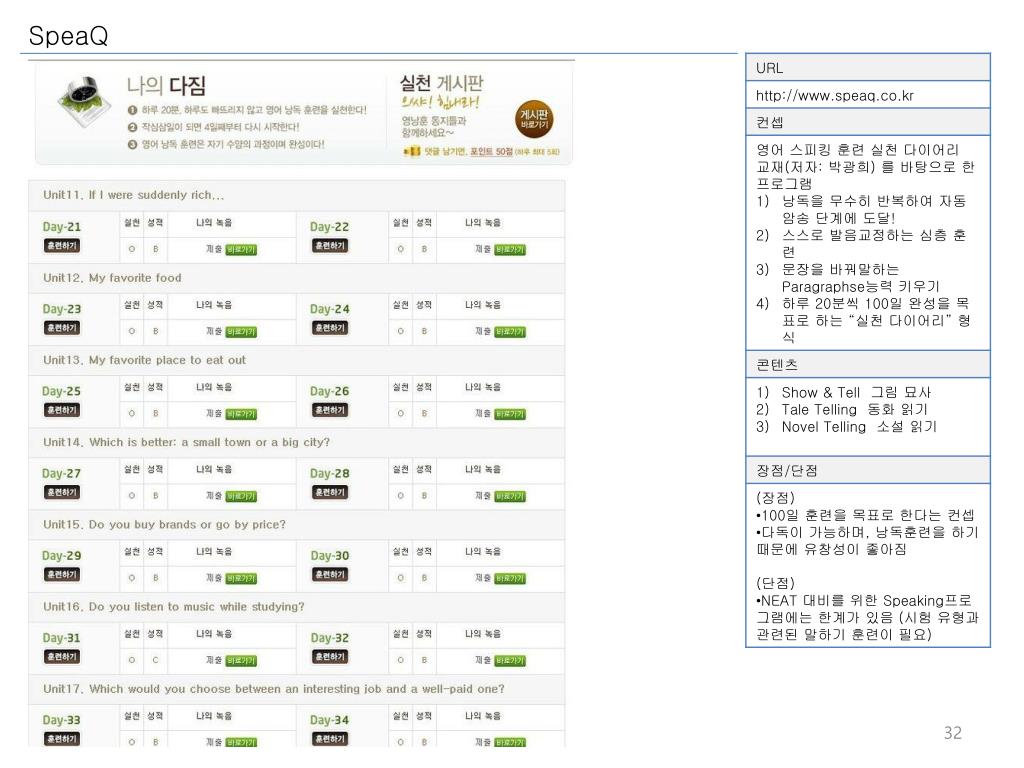Click the 실천 게시판 heading
Screen dimensions: 1024x768
point(441,83)
